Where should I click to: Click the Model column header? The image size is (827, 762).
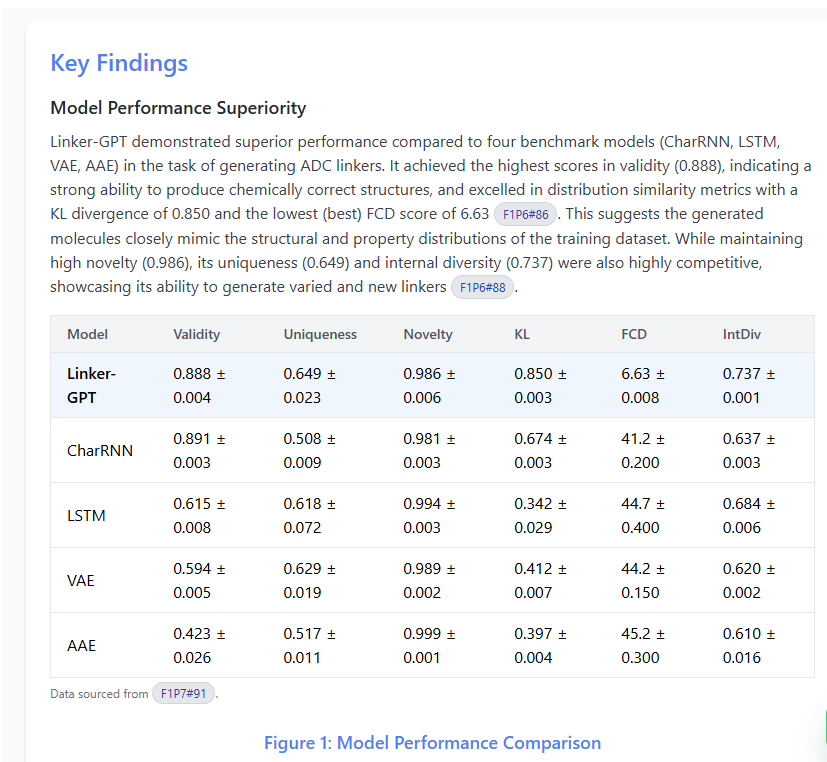coord(87,334)
